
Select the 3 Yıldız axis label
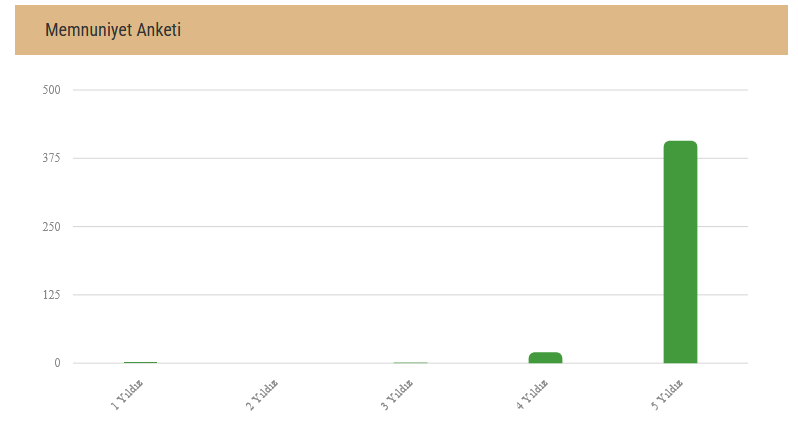pos(396,395)
